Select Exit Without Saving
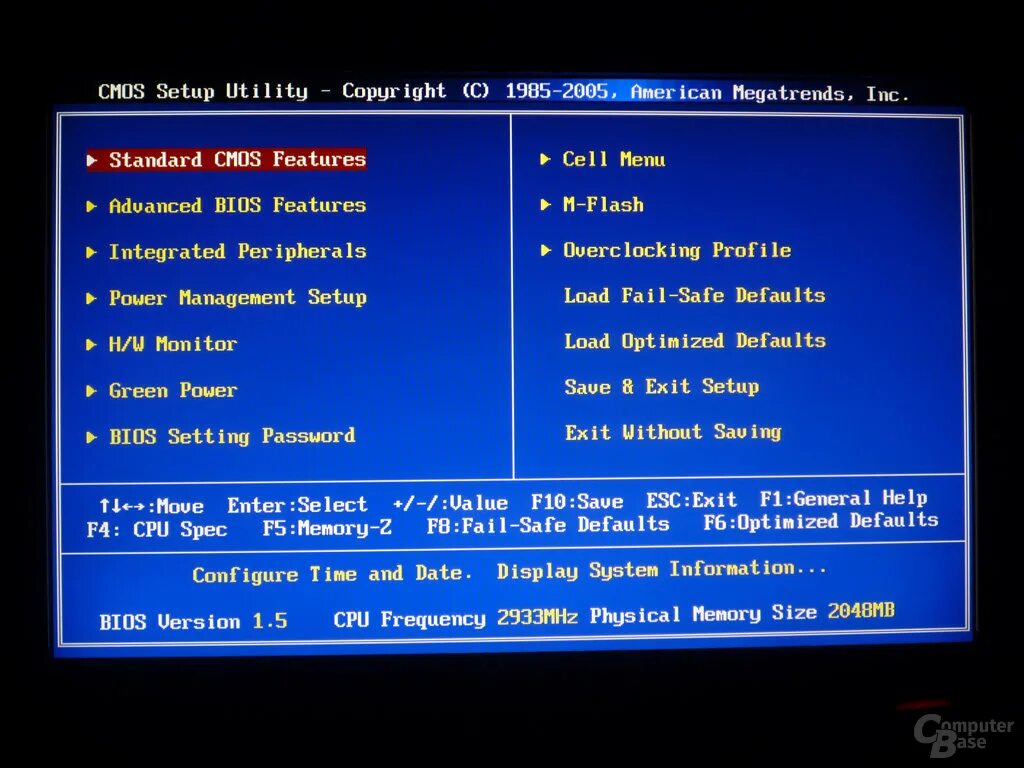This screenshot has width=1024, height=768. tap(673, 432)
